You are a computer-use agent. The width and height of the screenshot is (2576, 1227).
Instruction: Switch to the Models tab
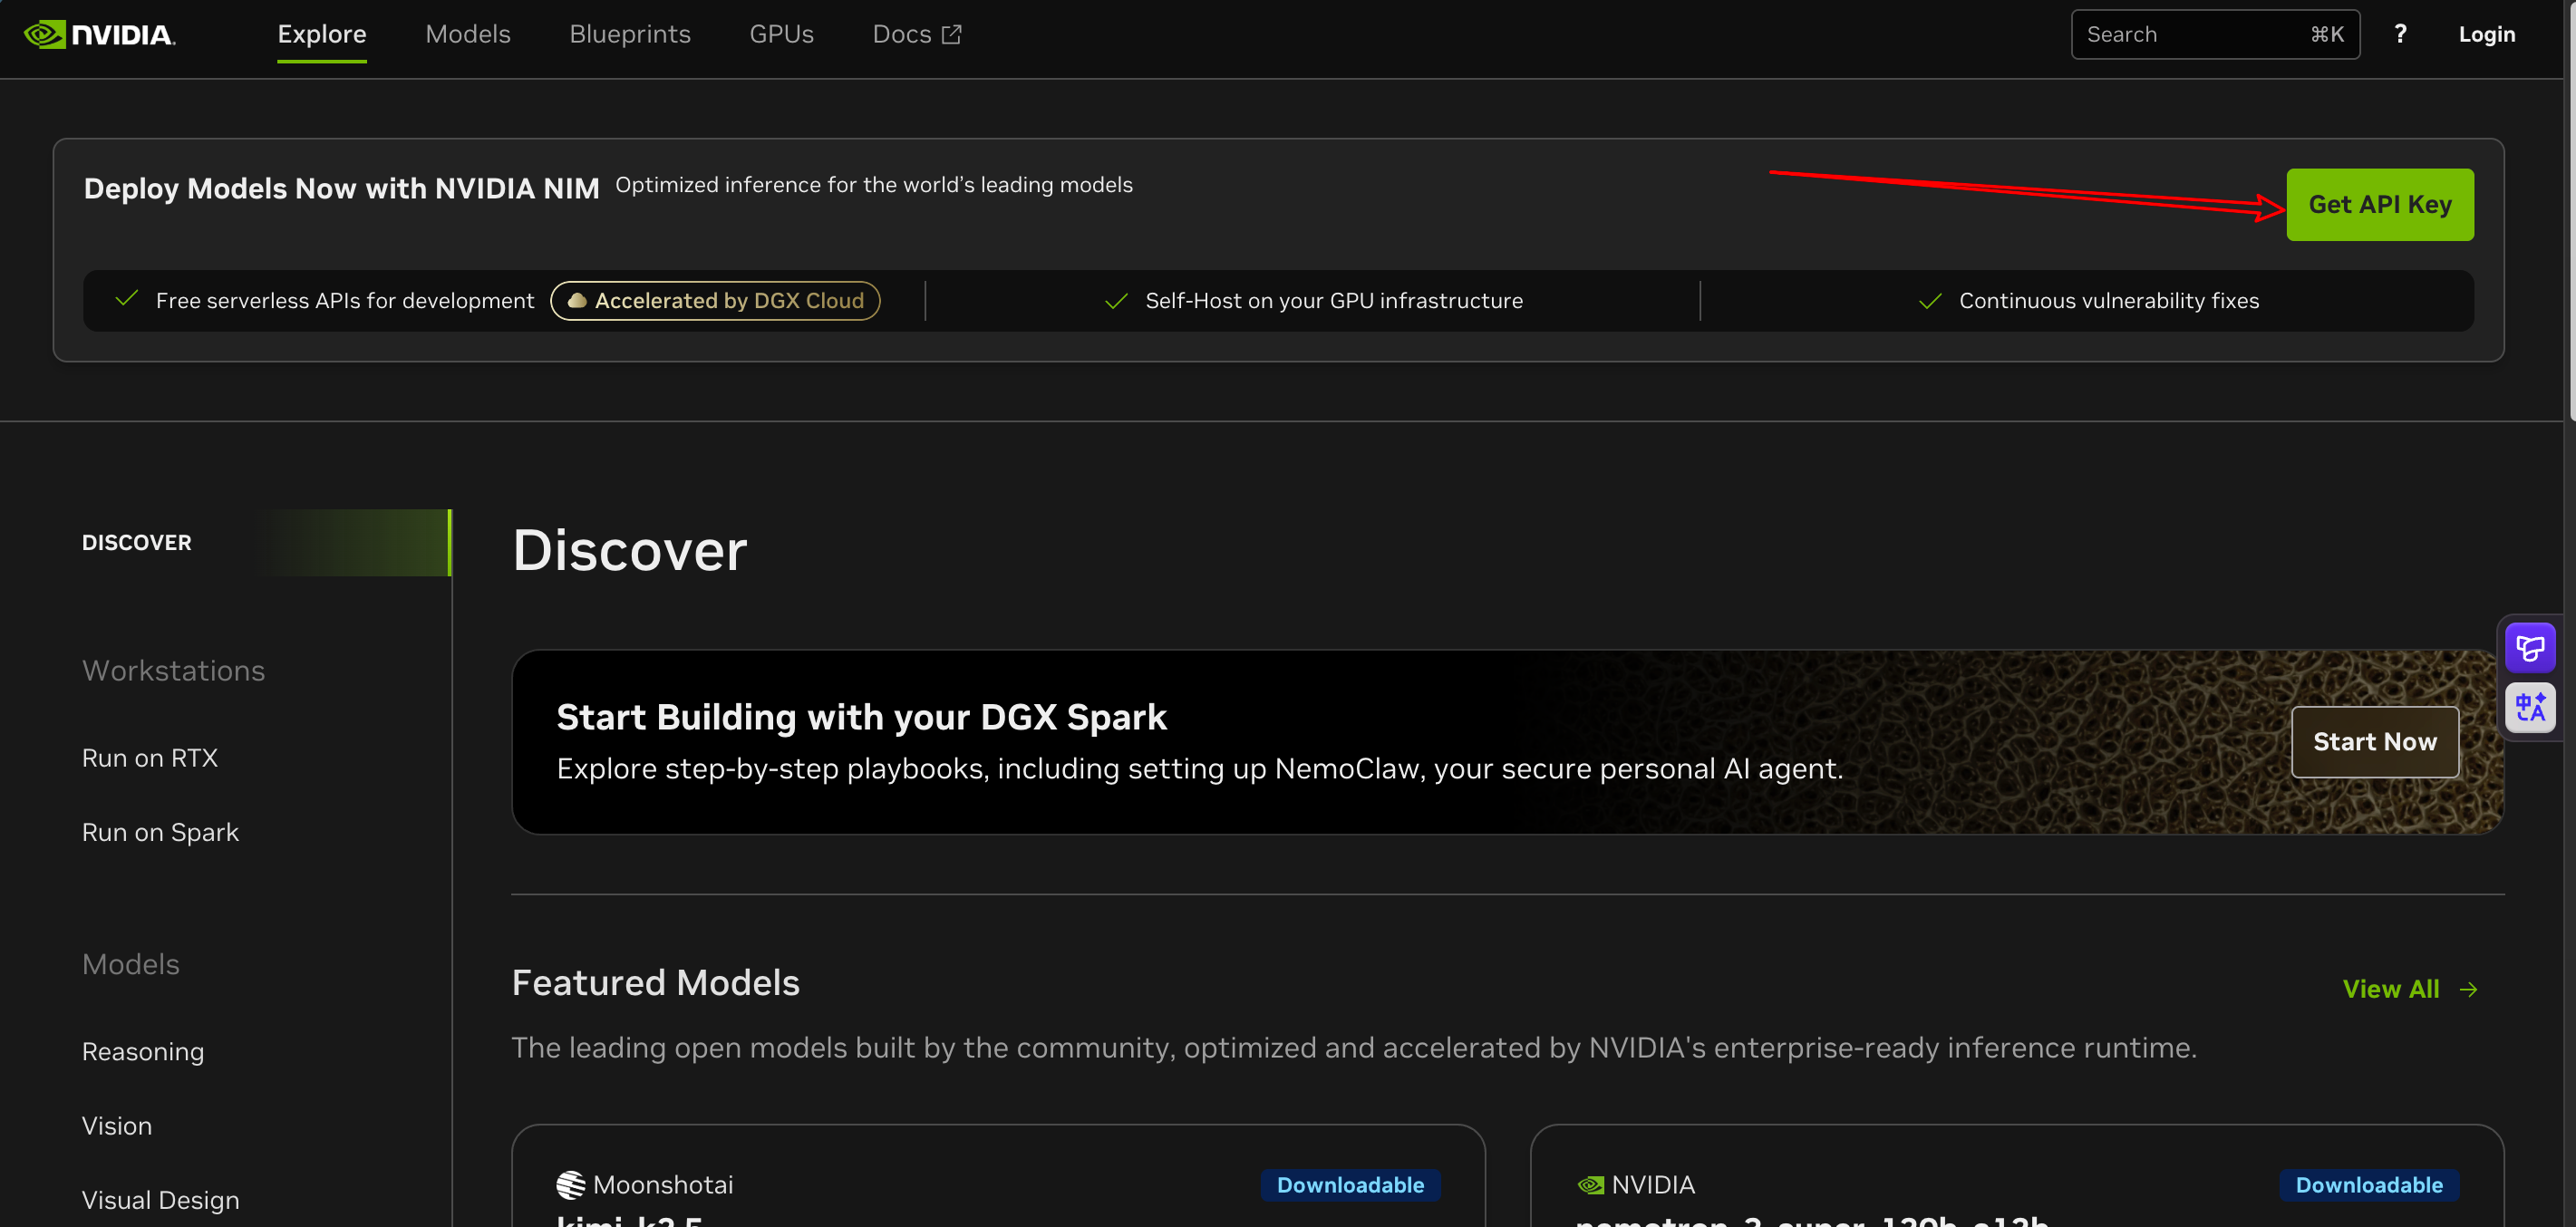click(x=468, y=34)
